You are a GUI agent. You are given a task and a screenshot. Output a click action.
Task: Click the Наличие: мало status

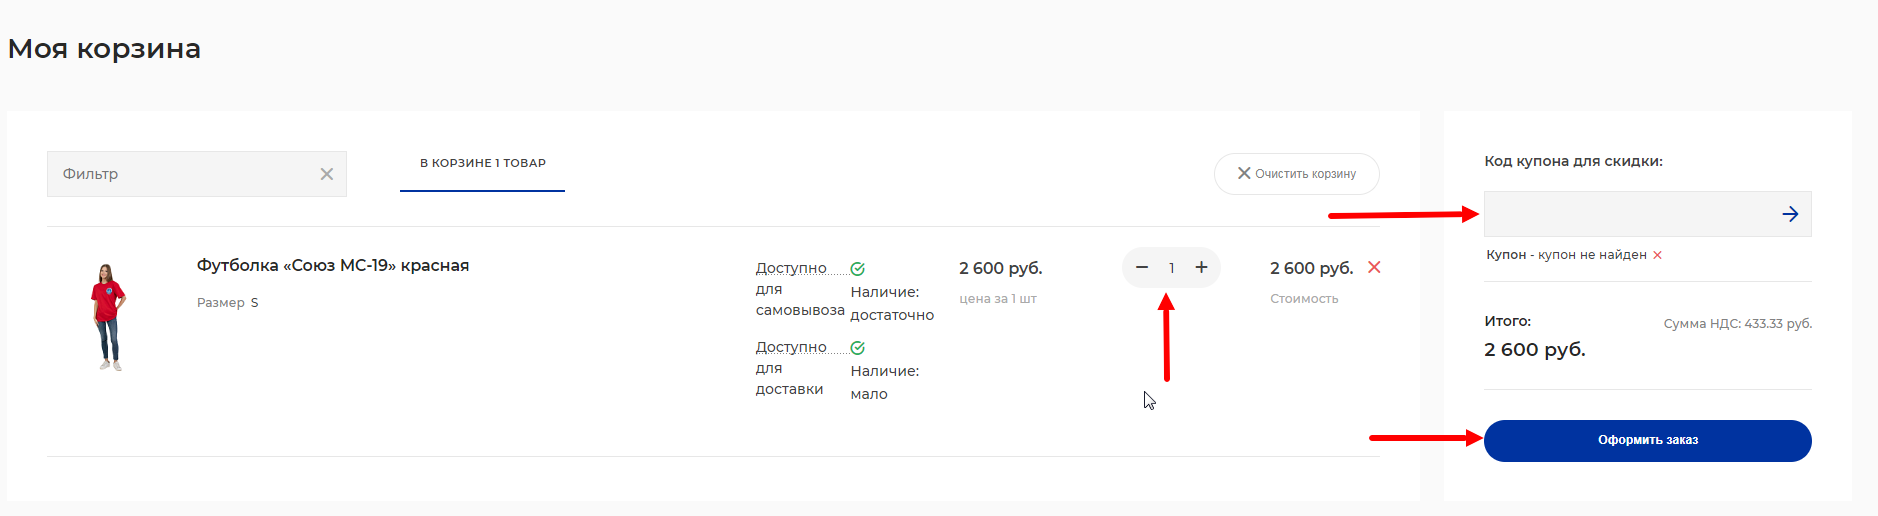pos(884,382)
